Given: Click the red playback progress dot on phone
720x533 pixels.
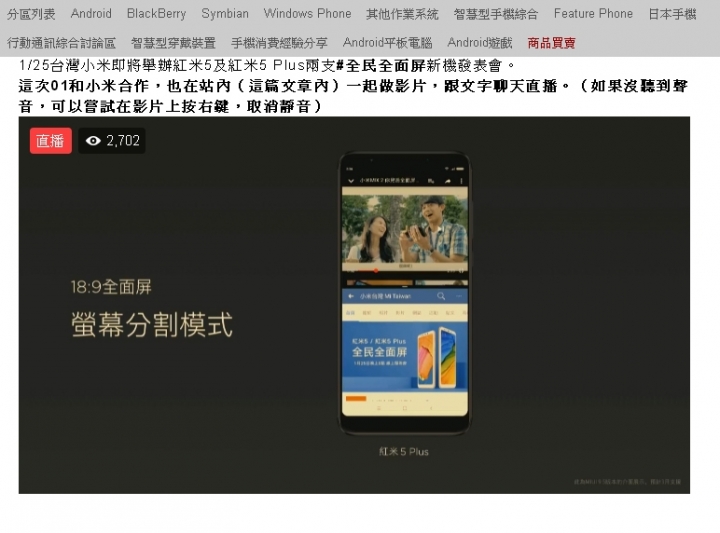Looking at the screenshot, I should point(376,271).
